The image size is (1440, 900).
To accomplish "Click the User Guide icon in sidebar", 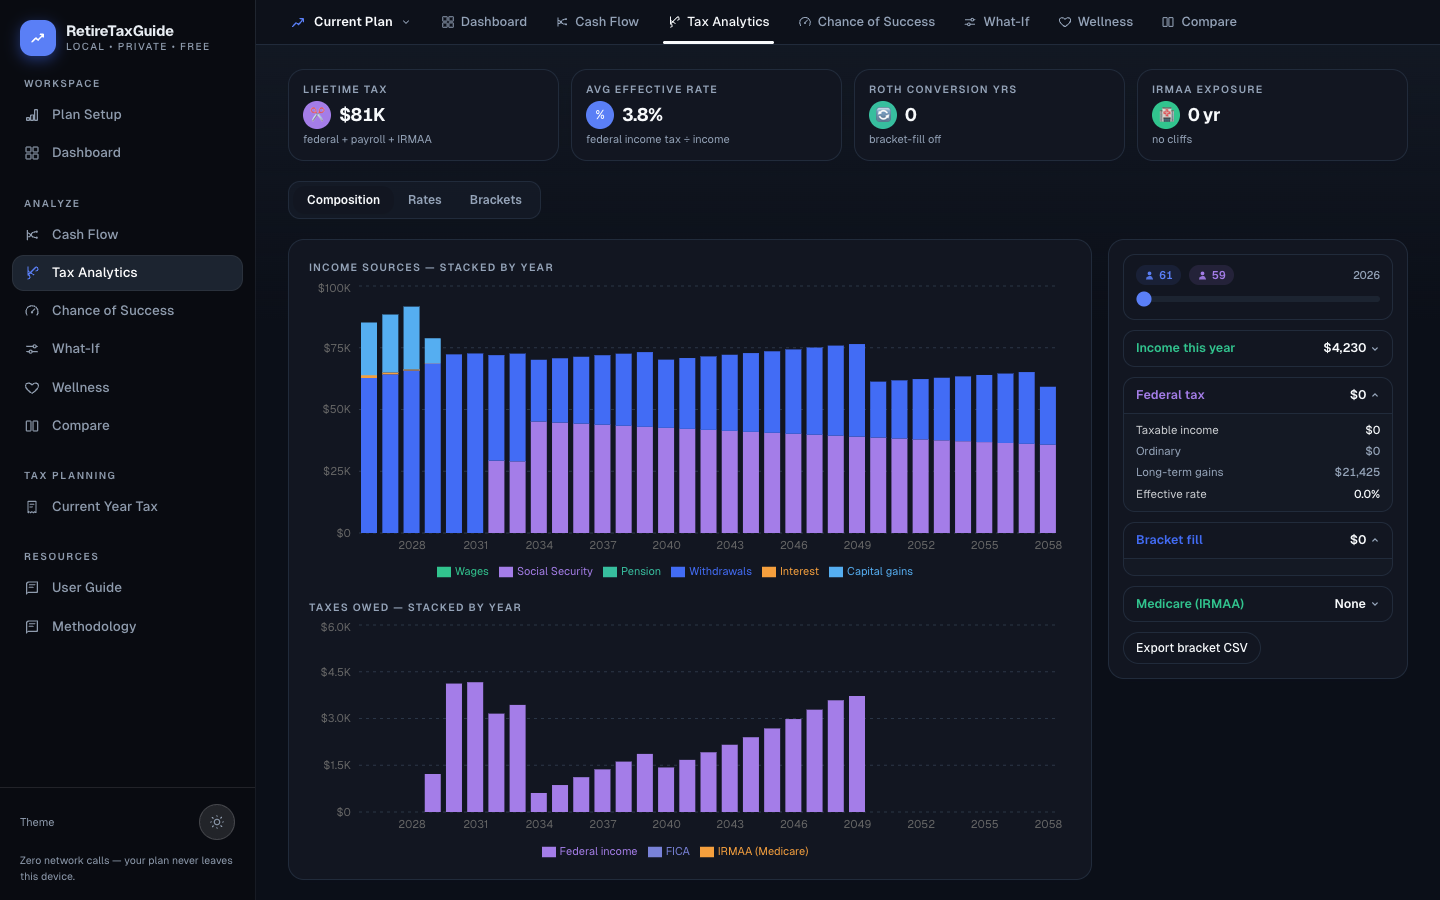I will (32, 588).
